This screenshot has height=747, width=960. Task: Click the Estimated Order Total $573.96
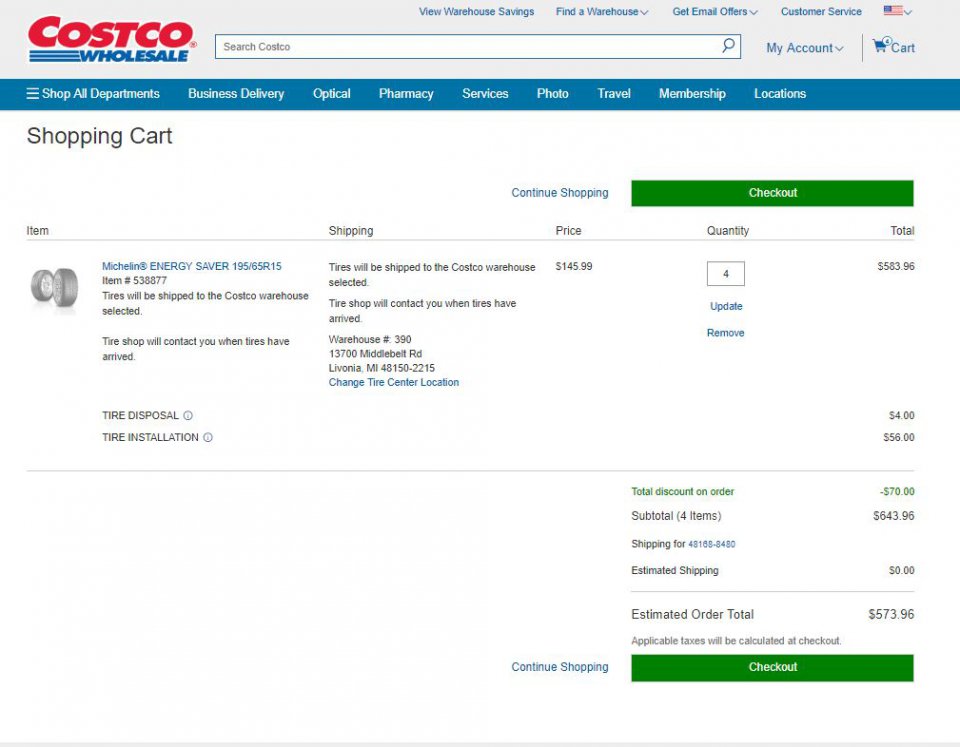(x=891, y=614)
